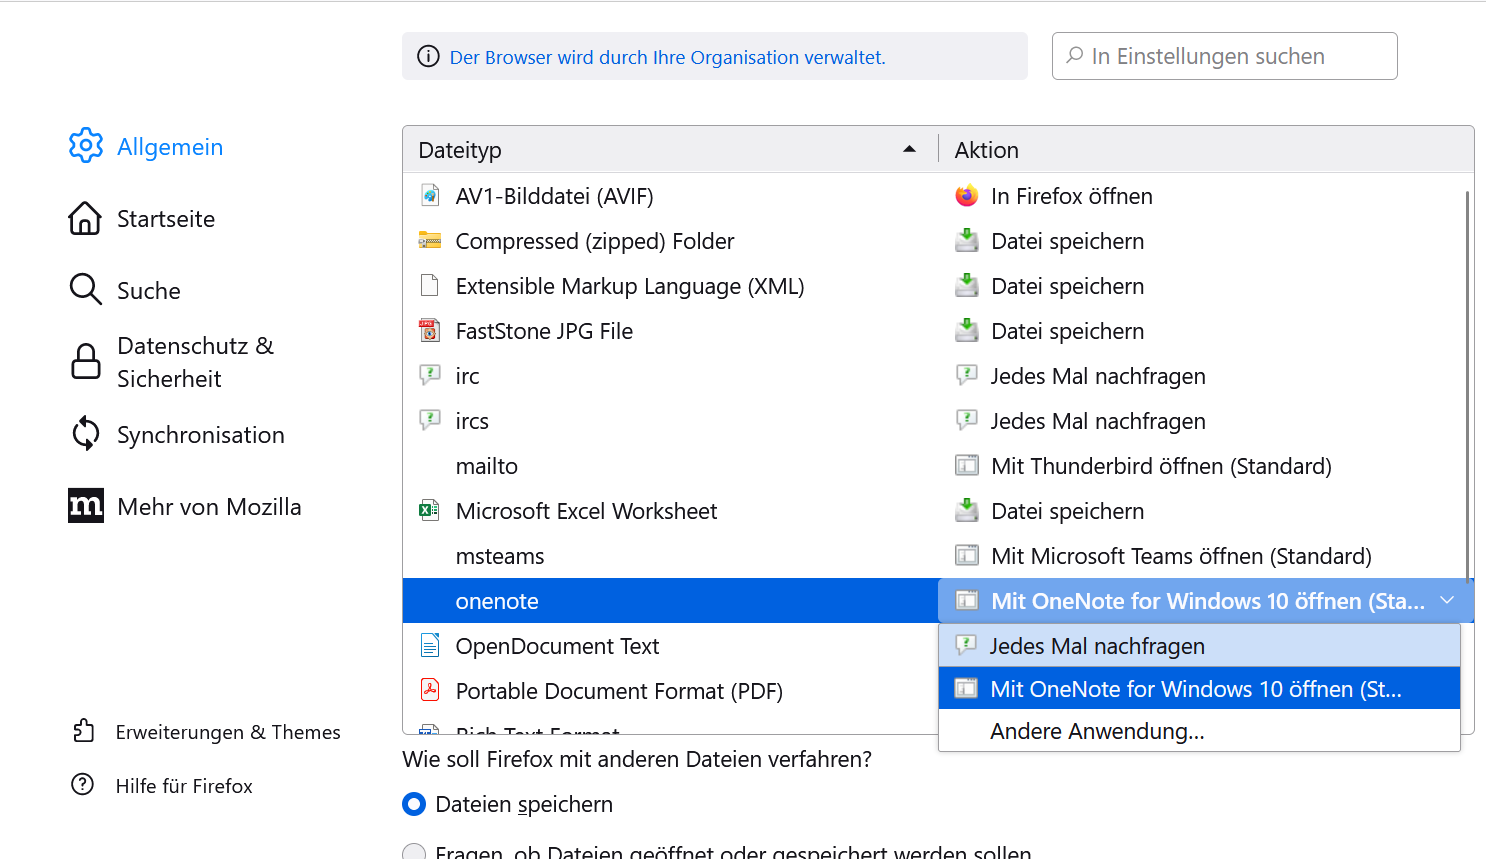Screen dimensions: 1486x859
Task: Open the Allgemein settings gear icon
Action: tap(86, 146)
